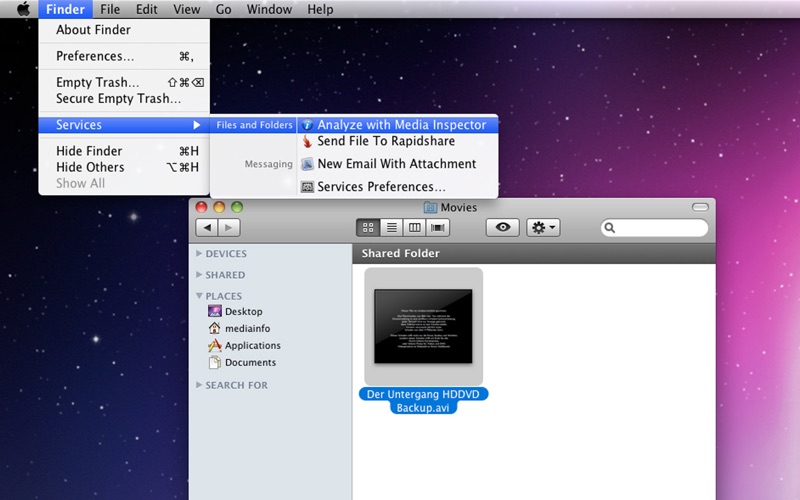Open the File menu
Image resolution: width=800 pixels, height=500 pixels.
coord(110,9)
